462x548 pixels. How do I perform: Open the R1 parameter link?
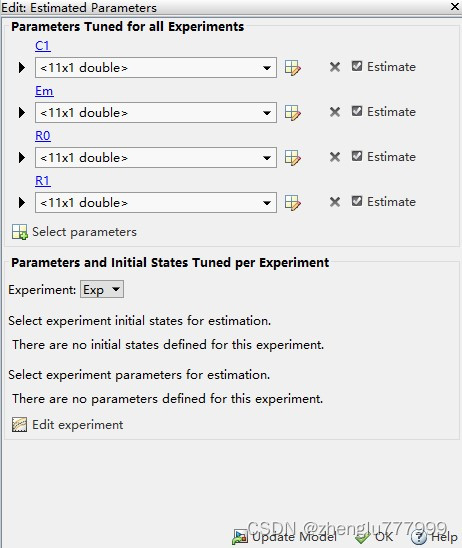[43, 181]
